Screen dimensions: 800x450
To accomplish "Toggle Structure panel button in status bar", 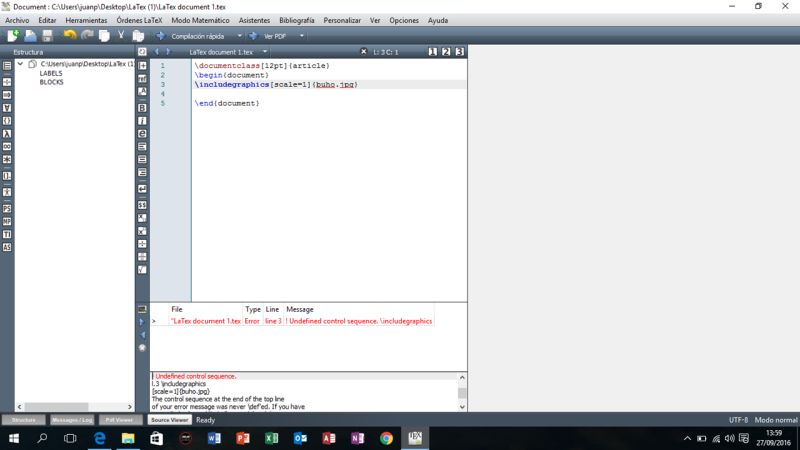I will pyautogui.click(x=23, y=420).
